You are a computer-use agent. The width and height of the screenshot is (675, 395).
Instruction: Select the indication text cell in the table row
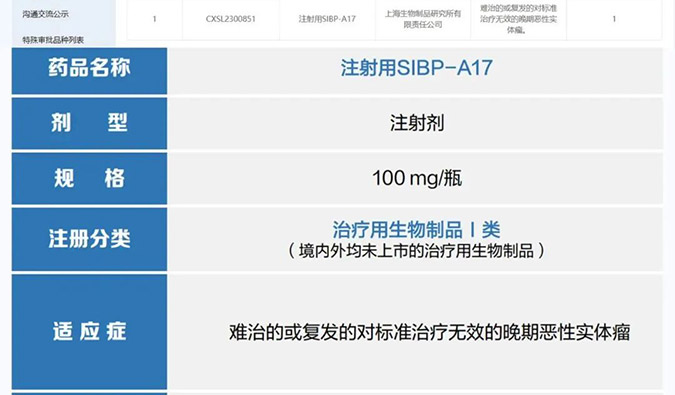518,19
